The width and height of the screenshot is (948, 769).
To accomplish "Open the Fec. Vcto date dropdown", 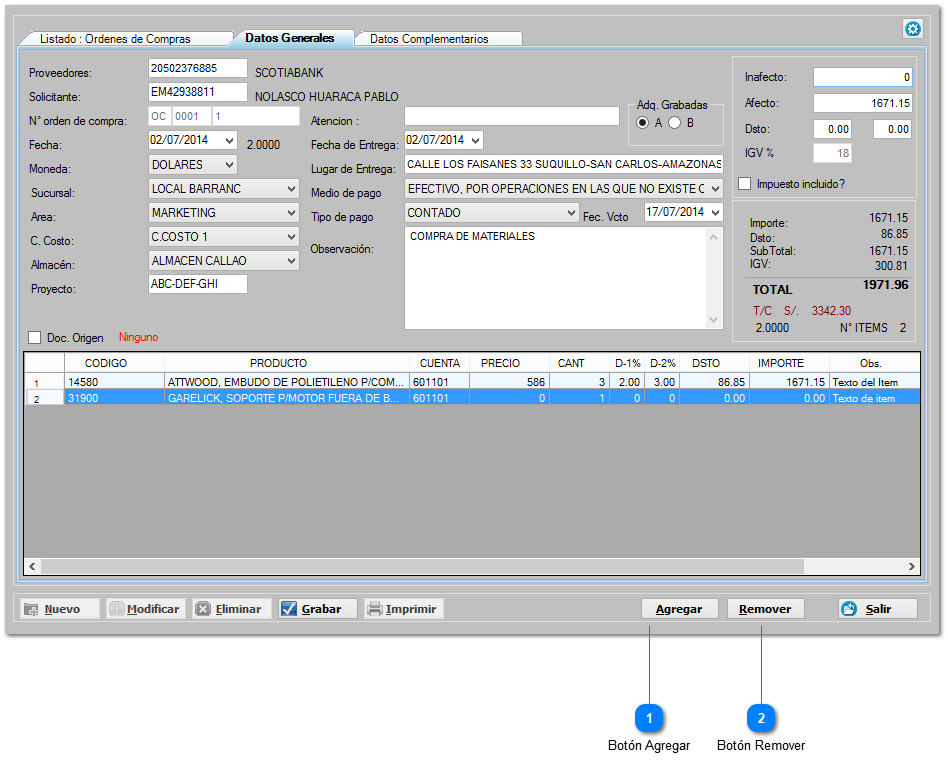I will click(715, 212).
